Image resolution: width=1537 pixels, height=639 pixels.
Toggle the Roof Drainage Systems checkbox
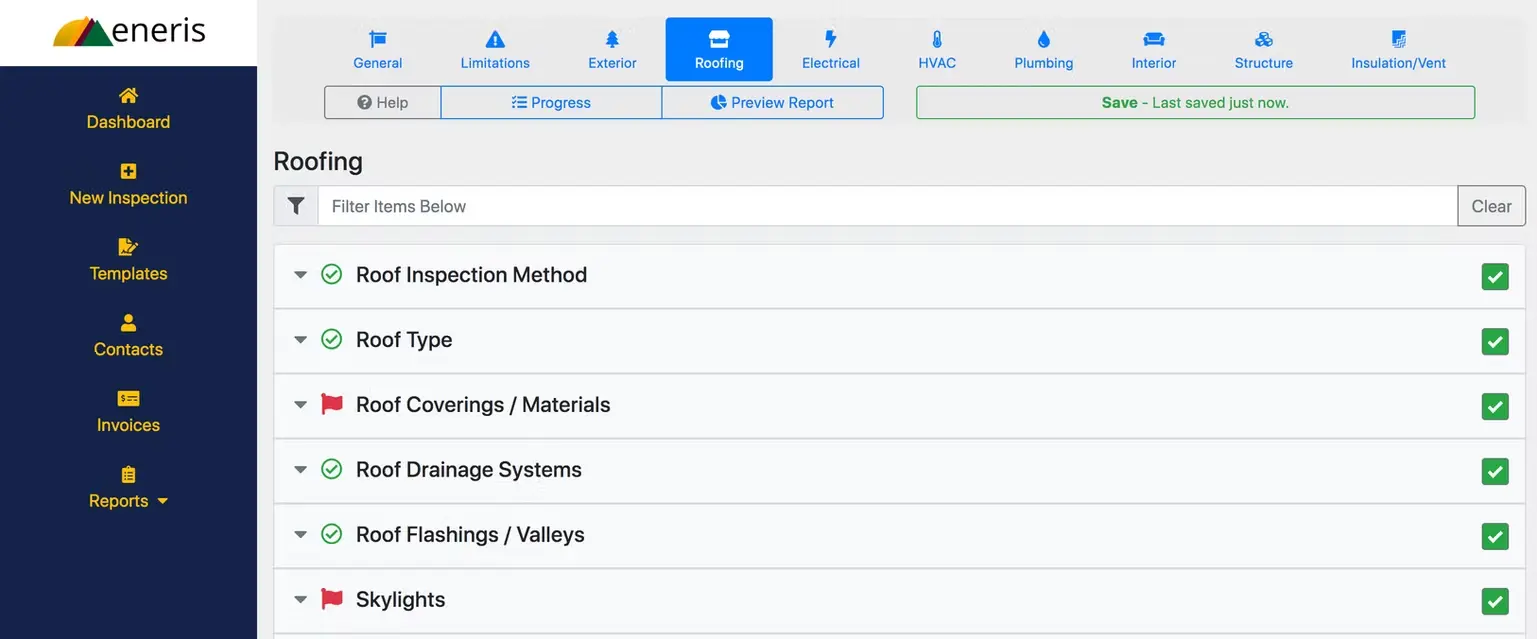click(1495, 471)
